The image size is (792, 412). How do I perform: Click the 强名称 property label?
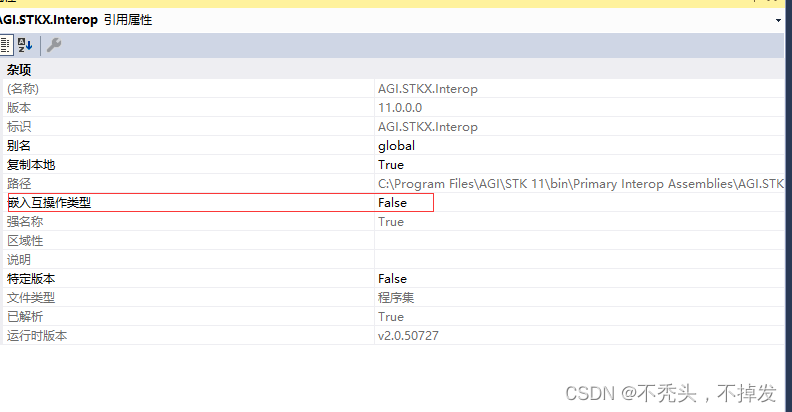25,222
